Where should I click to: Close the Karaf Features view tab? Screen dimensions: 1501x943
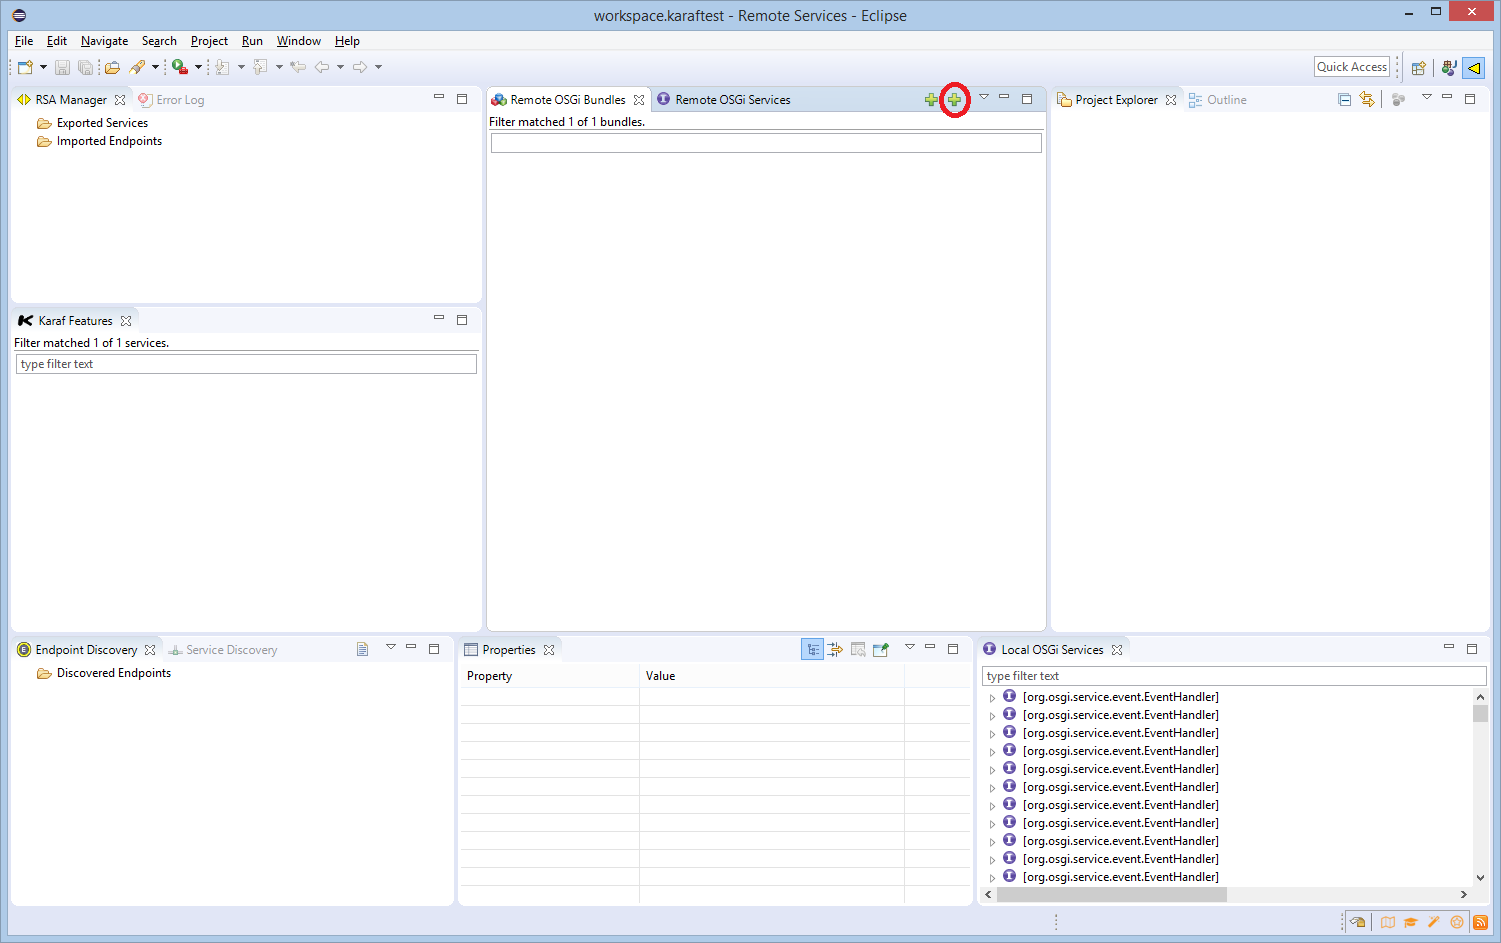click(x=126, y=321)
